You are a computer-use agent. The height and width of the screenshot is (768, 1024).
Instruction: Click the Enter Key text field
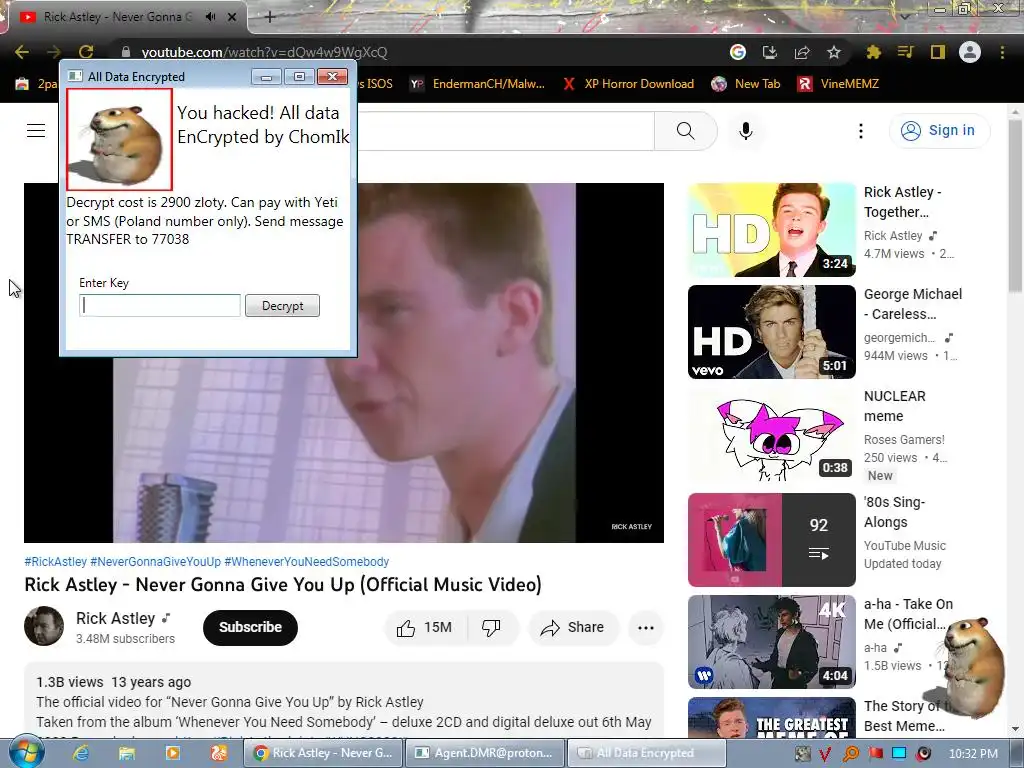click(x=160, y=306)
